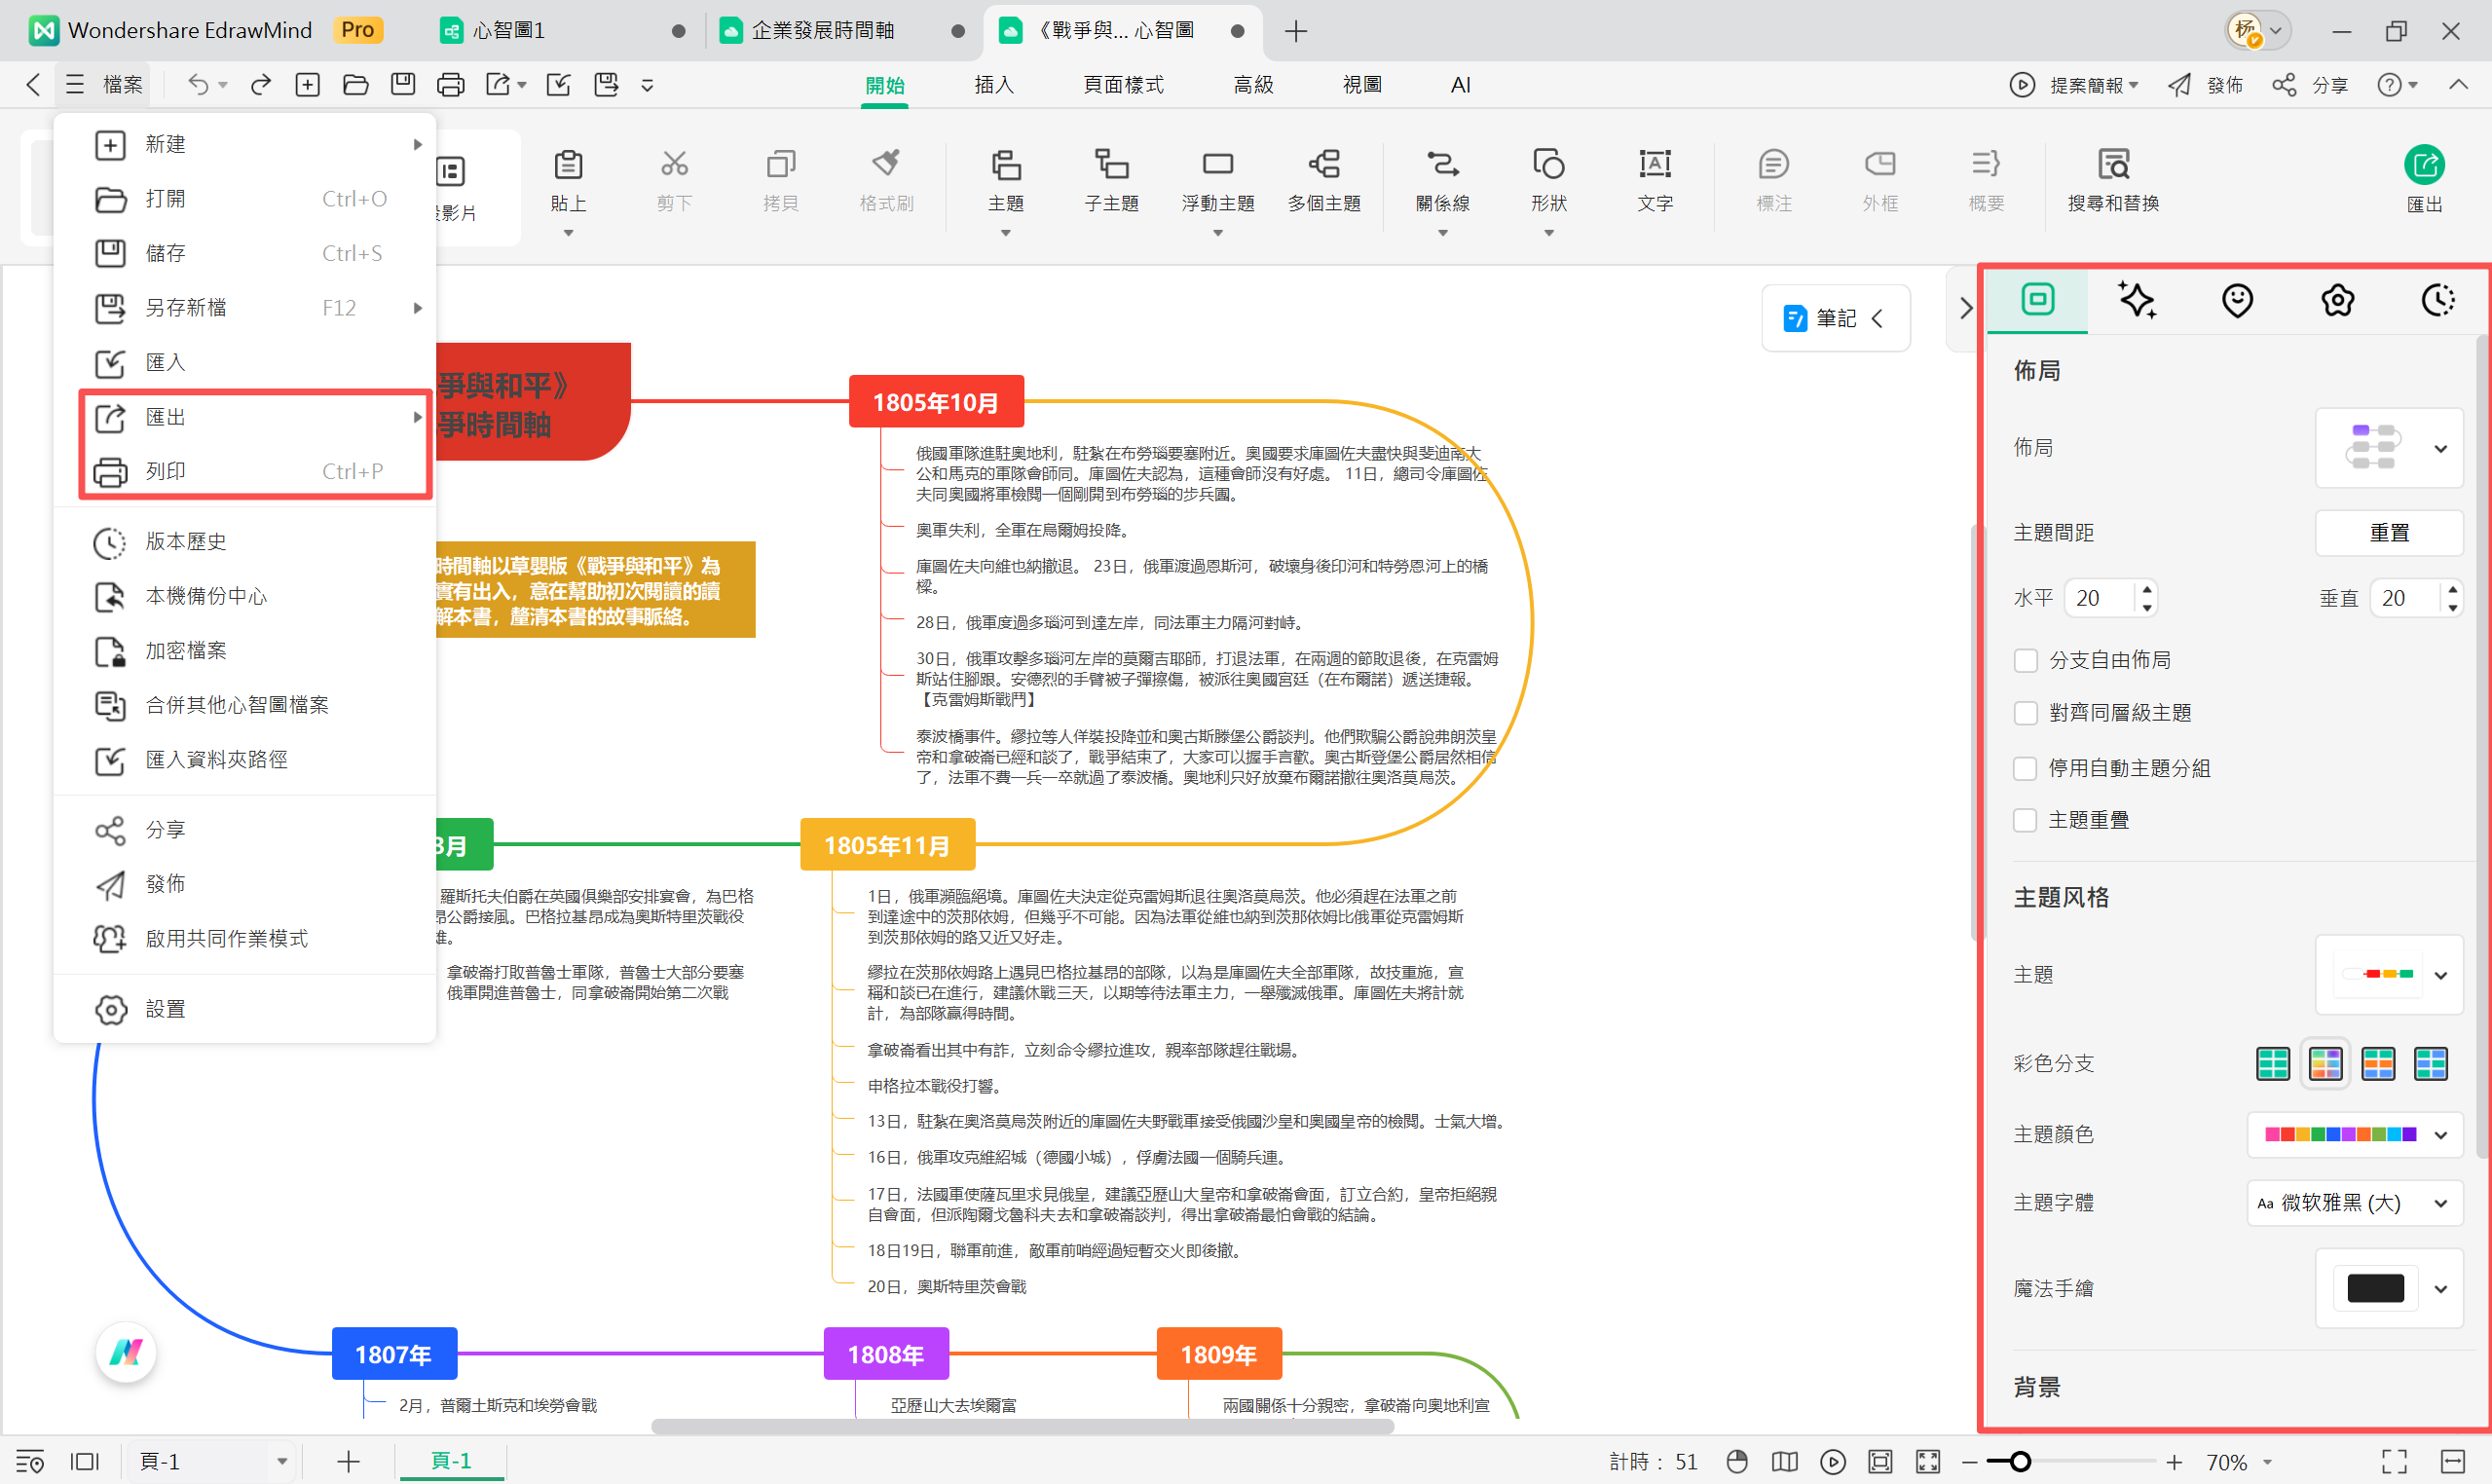
Task: Click the green 匯出 export icon in the ribbon
Action: coord(2424,165)
